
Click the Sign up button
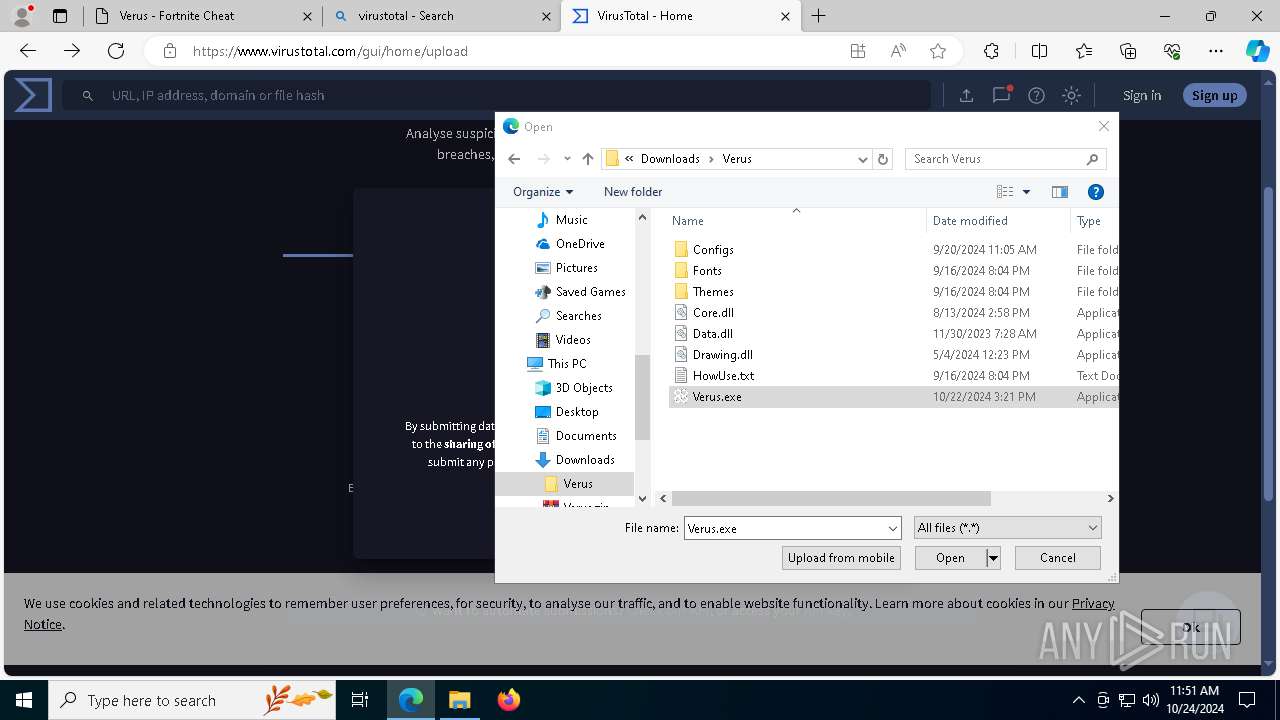[x=1214, y=95]
